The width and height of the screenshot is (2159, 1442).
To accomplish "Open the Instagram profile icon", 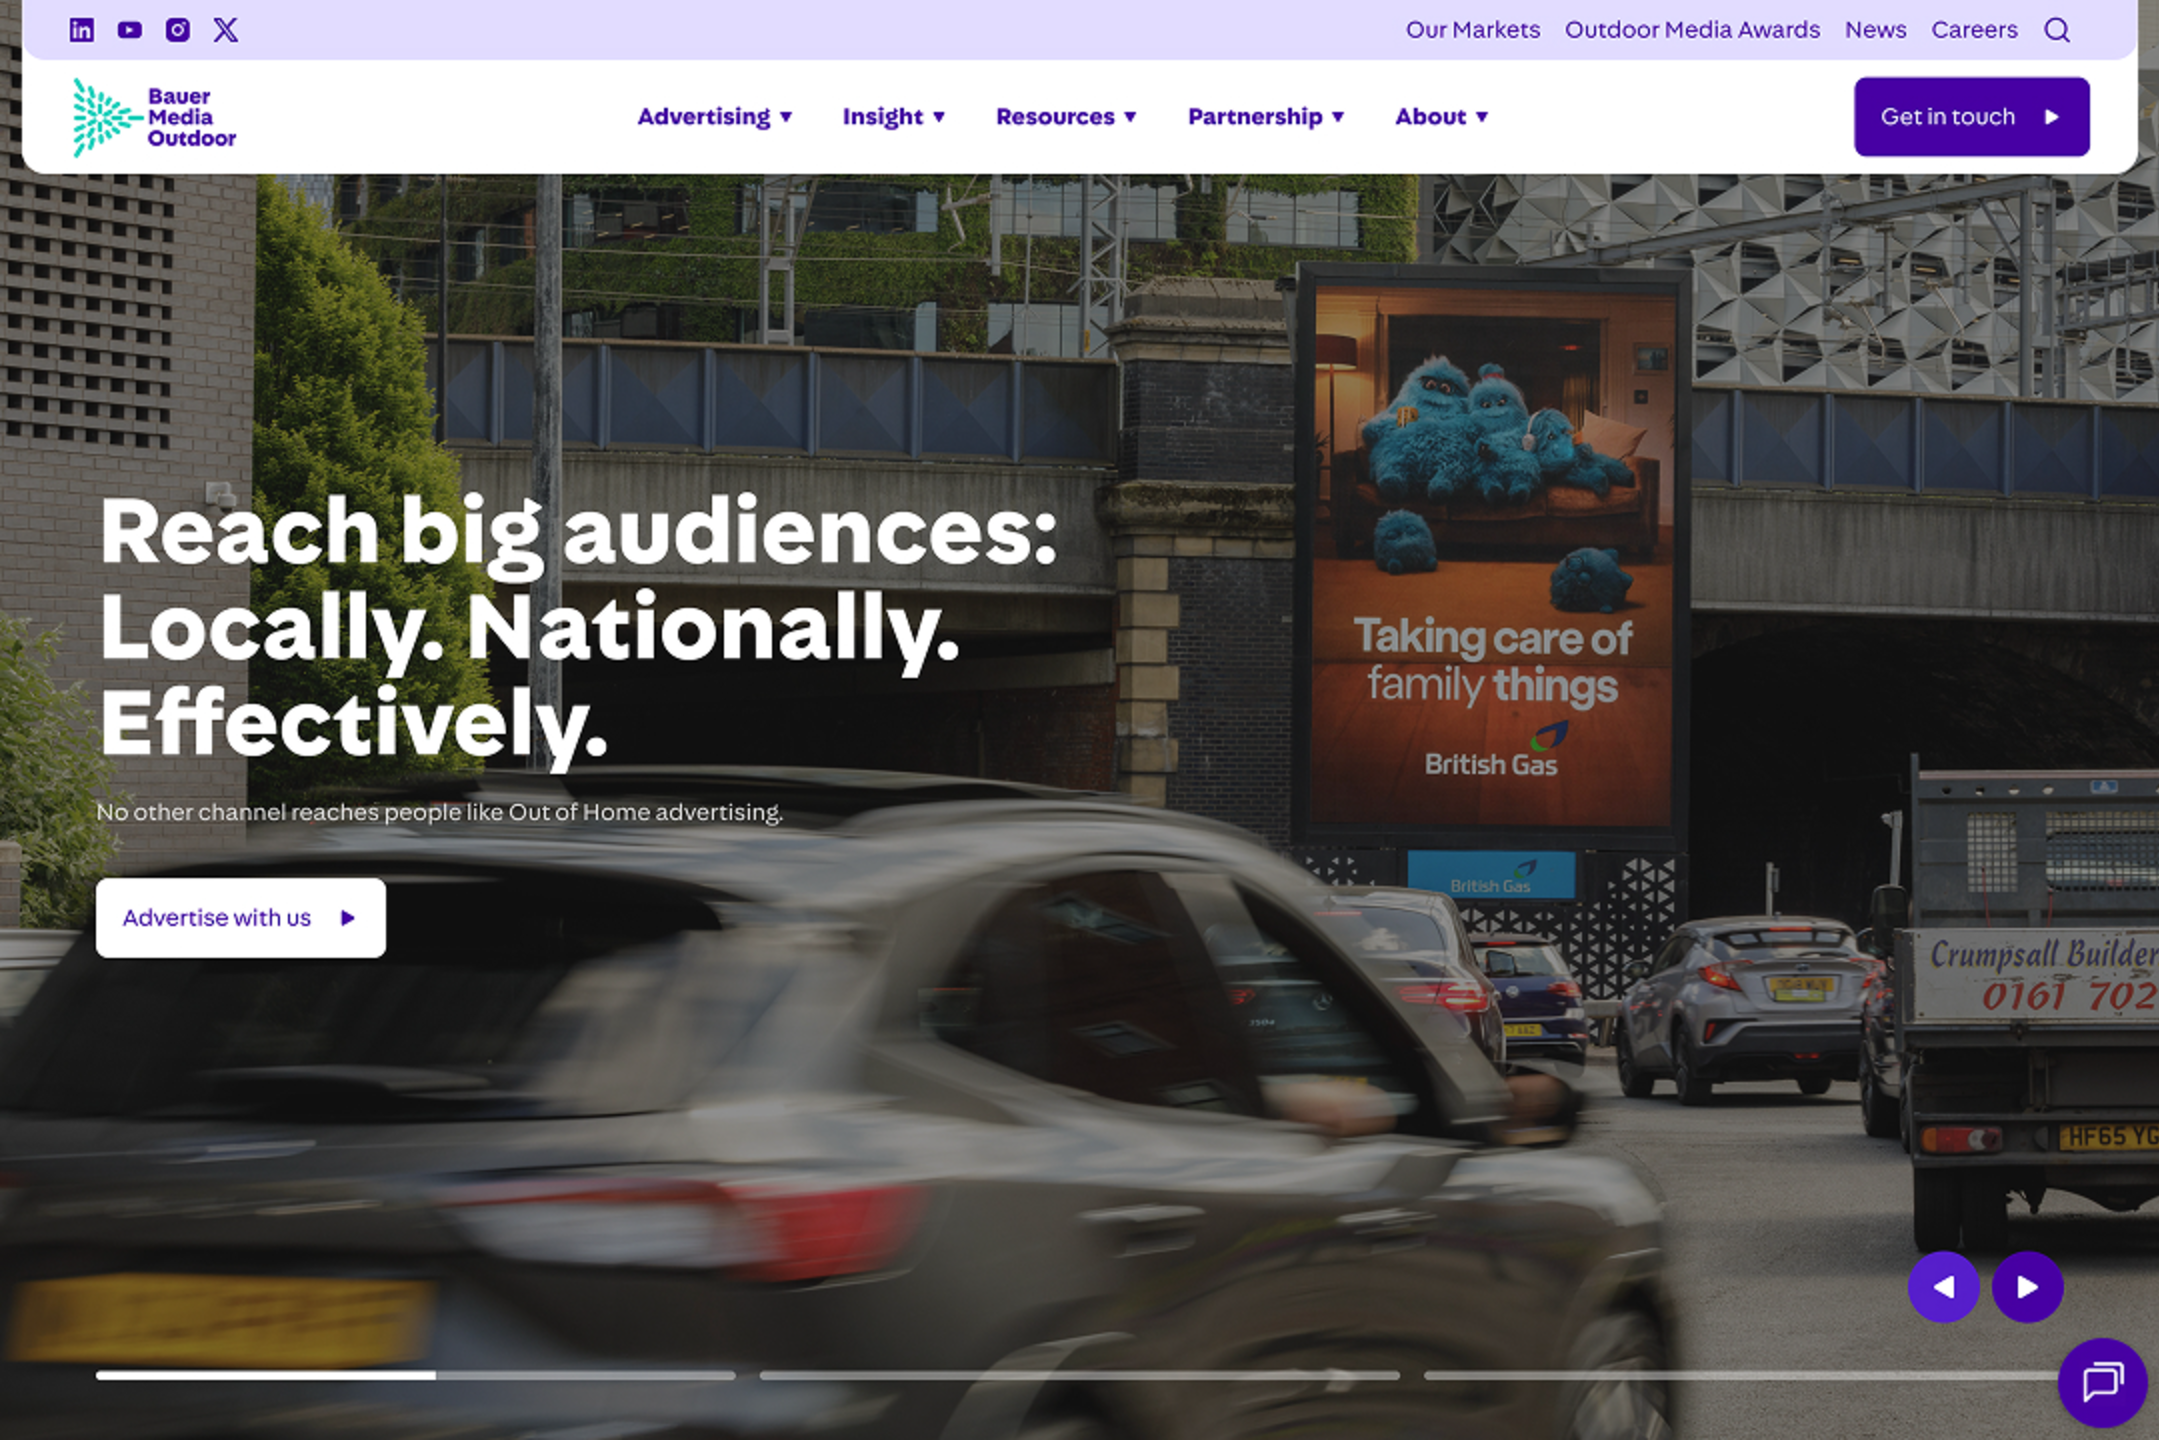I will 177,30.
